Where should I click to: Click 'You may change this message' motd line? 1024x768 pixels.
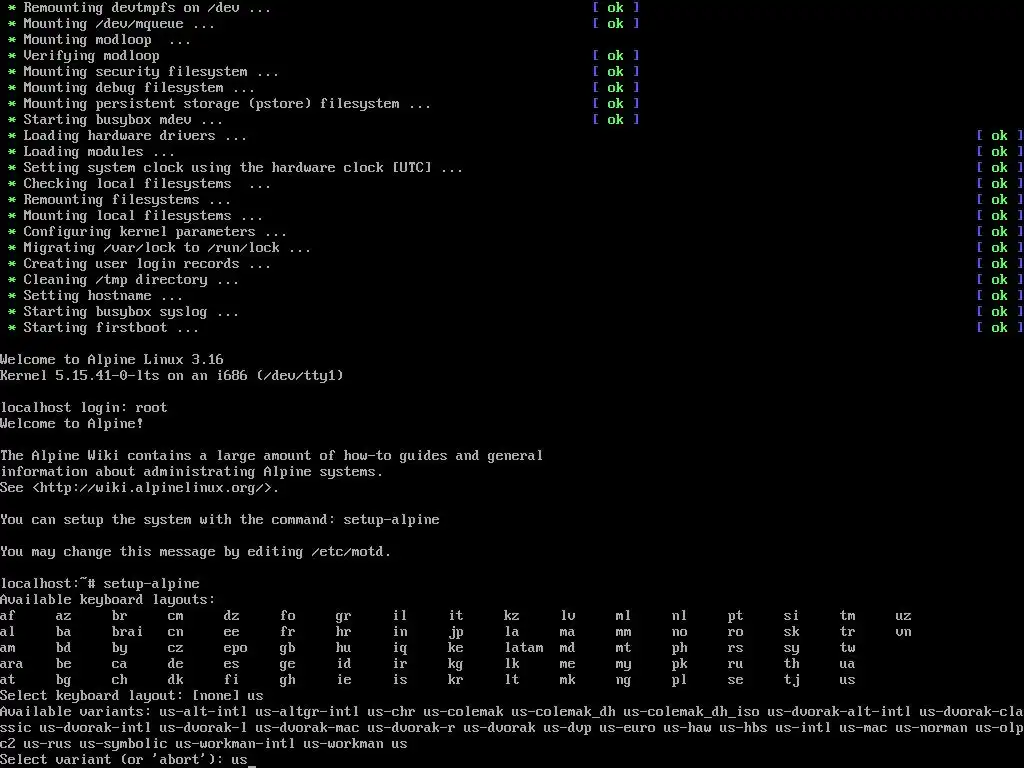195,552
